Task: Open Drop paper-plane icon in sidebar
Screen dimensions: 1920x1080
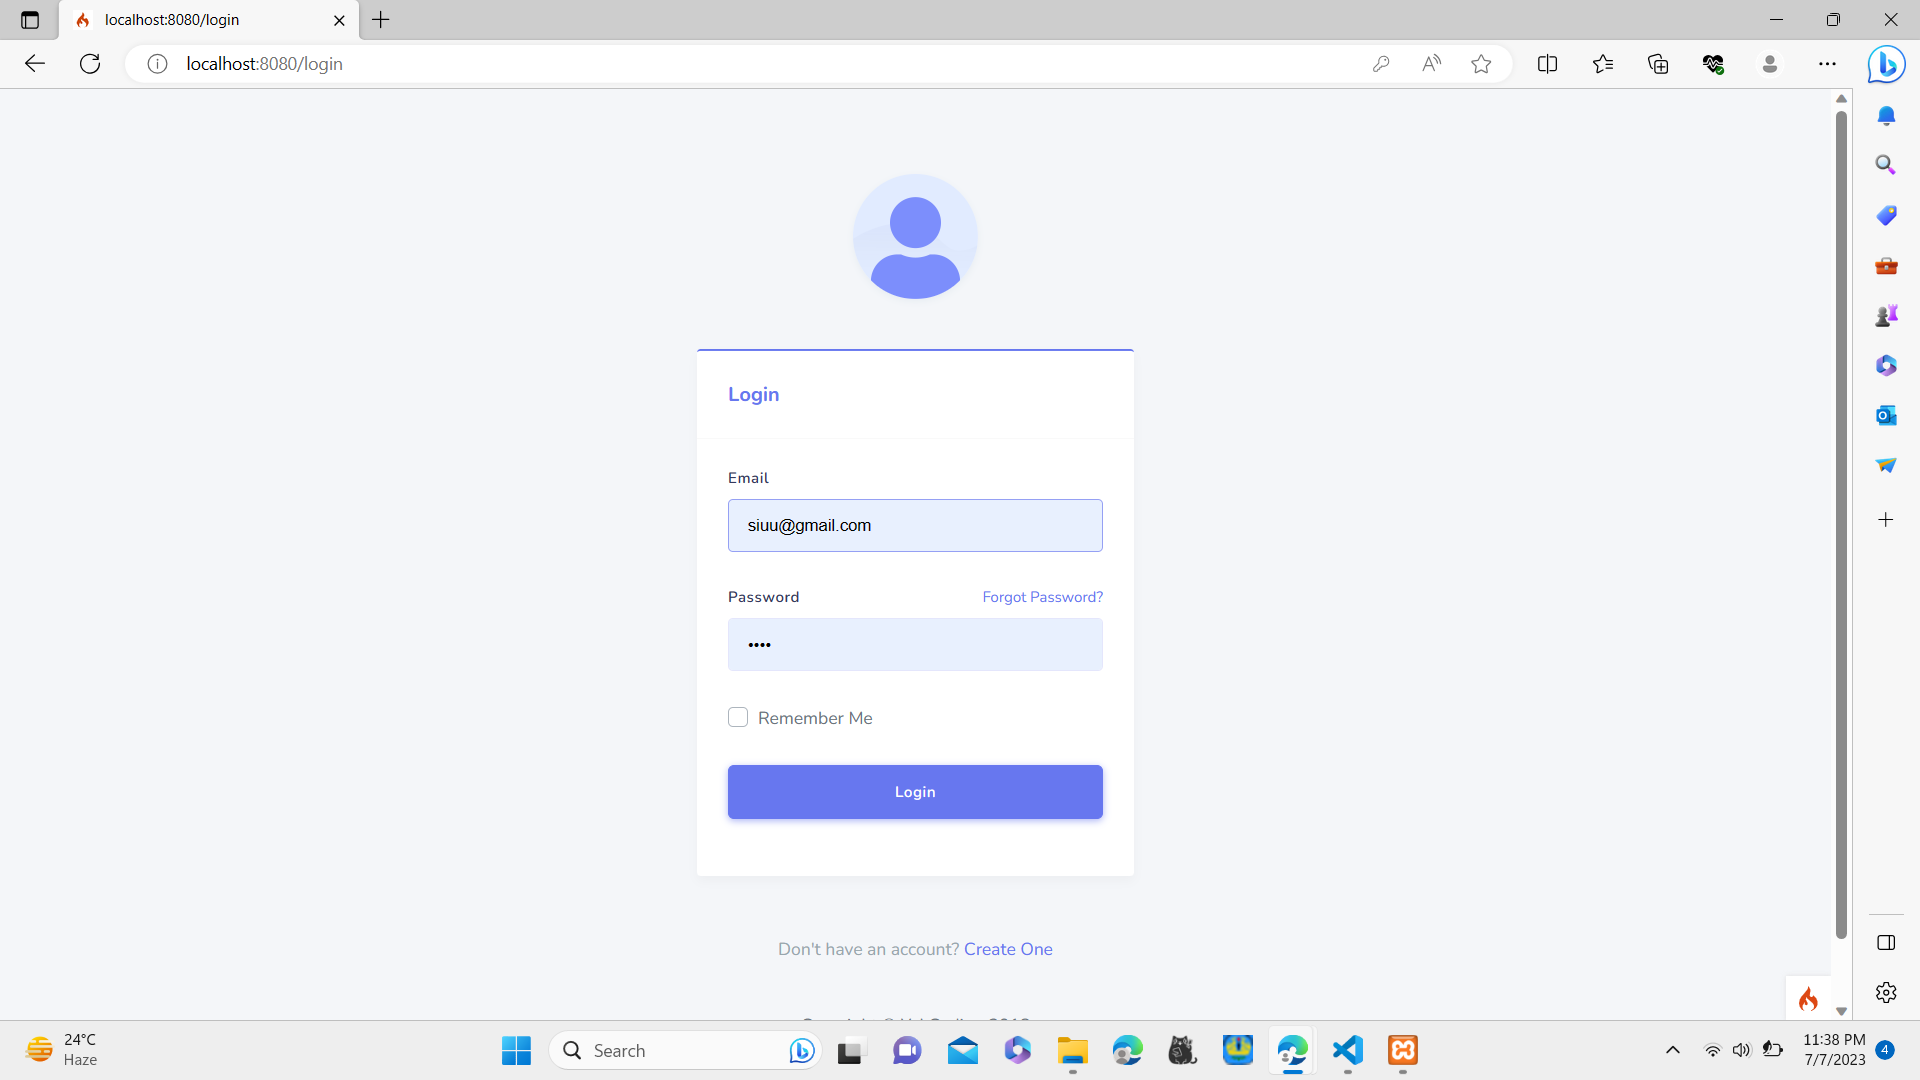Action: click(x=1886, y=465)
